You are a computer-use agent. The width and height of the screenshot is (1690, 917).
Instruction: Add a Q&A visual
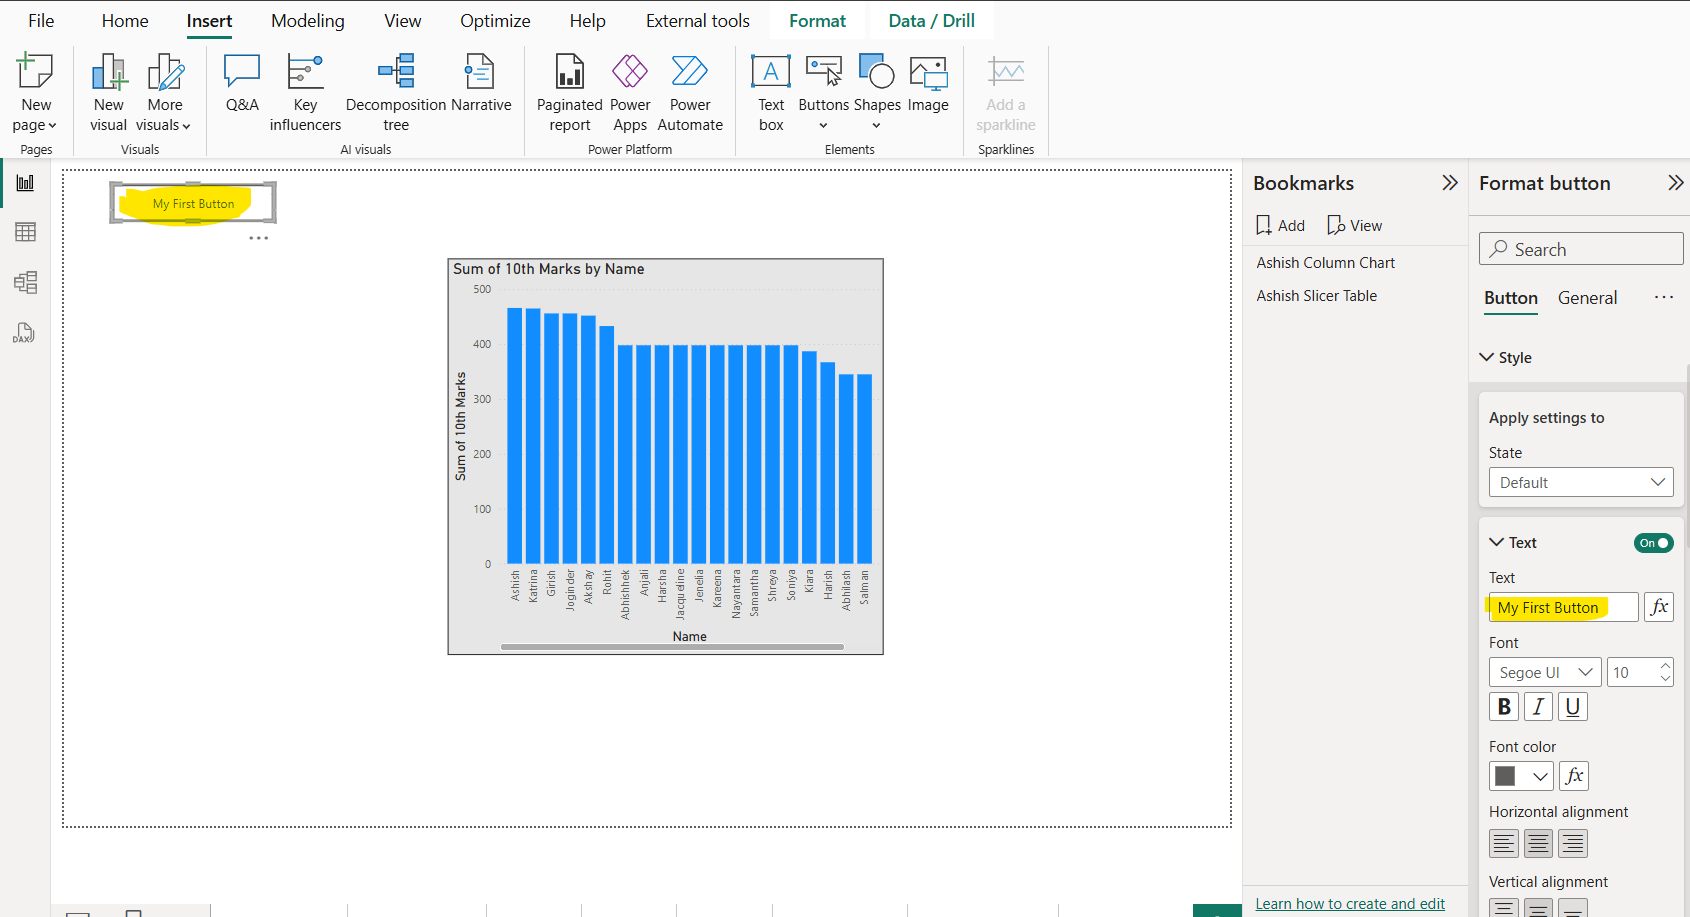[241, 90]
